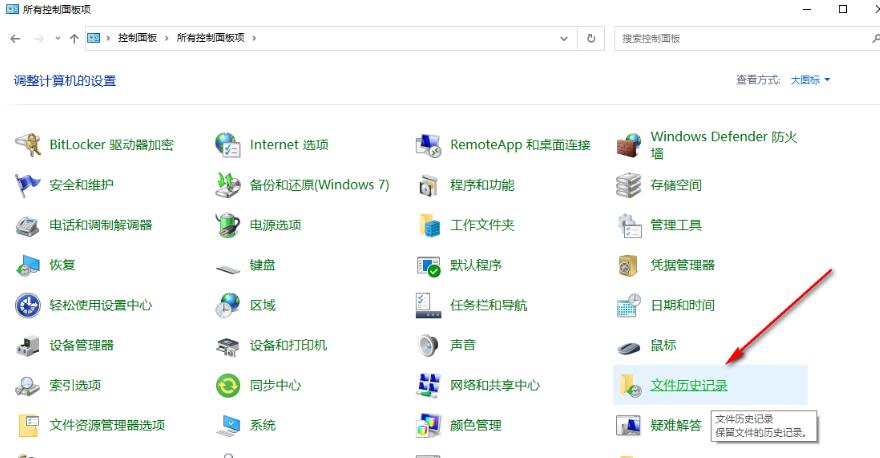Click the Windows Defender 防火墙 icon

[x=629, y=145]
